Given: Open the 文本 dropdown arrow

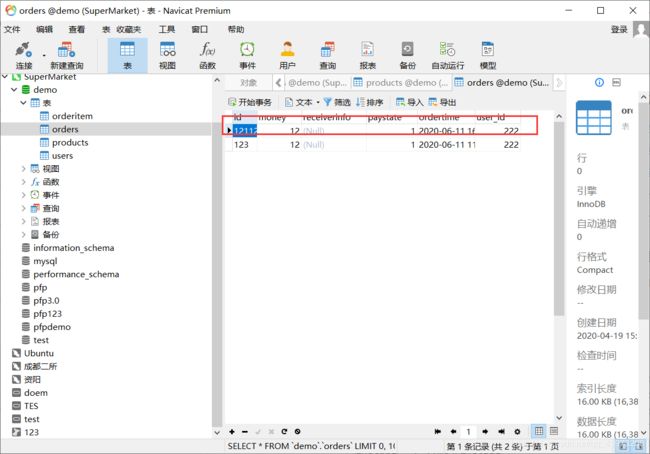Looking at the screenshot, I should click(x=318, y=102).
